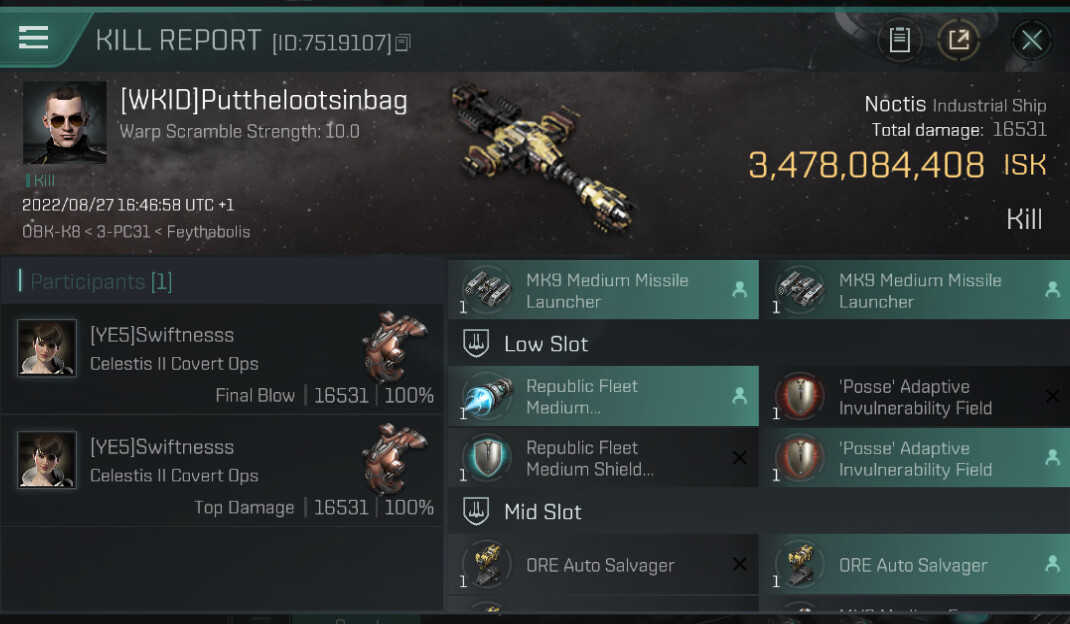1070x624 pixels.
Task: Collapse the Low Slot section
Action: [546, 344]
